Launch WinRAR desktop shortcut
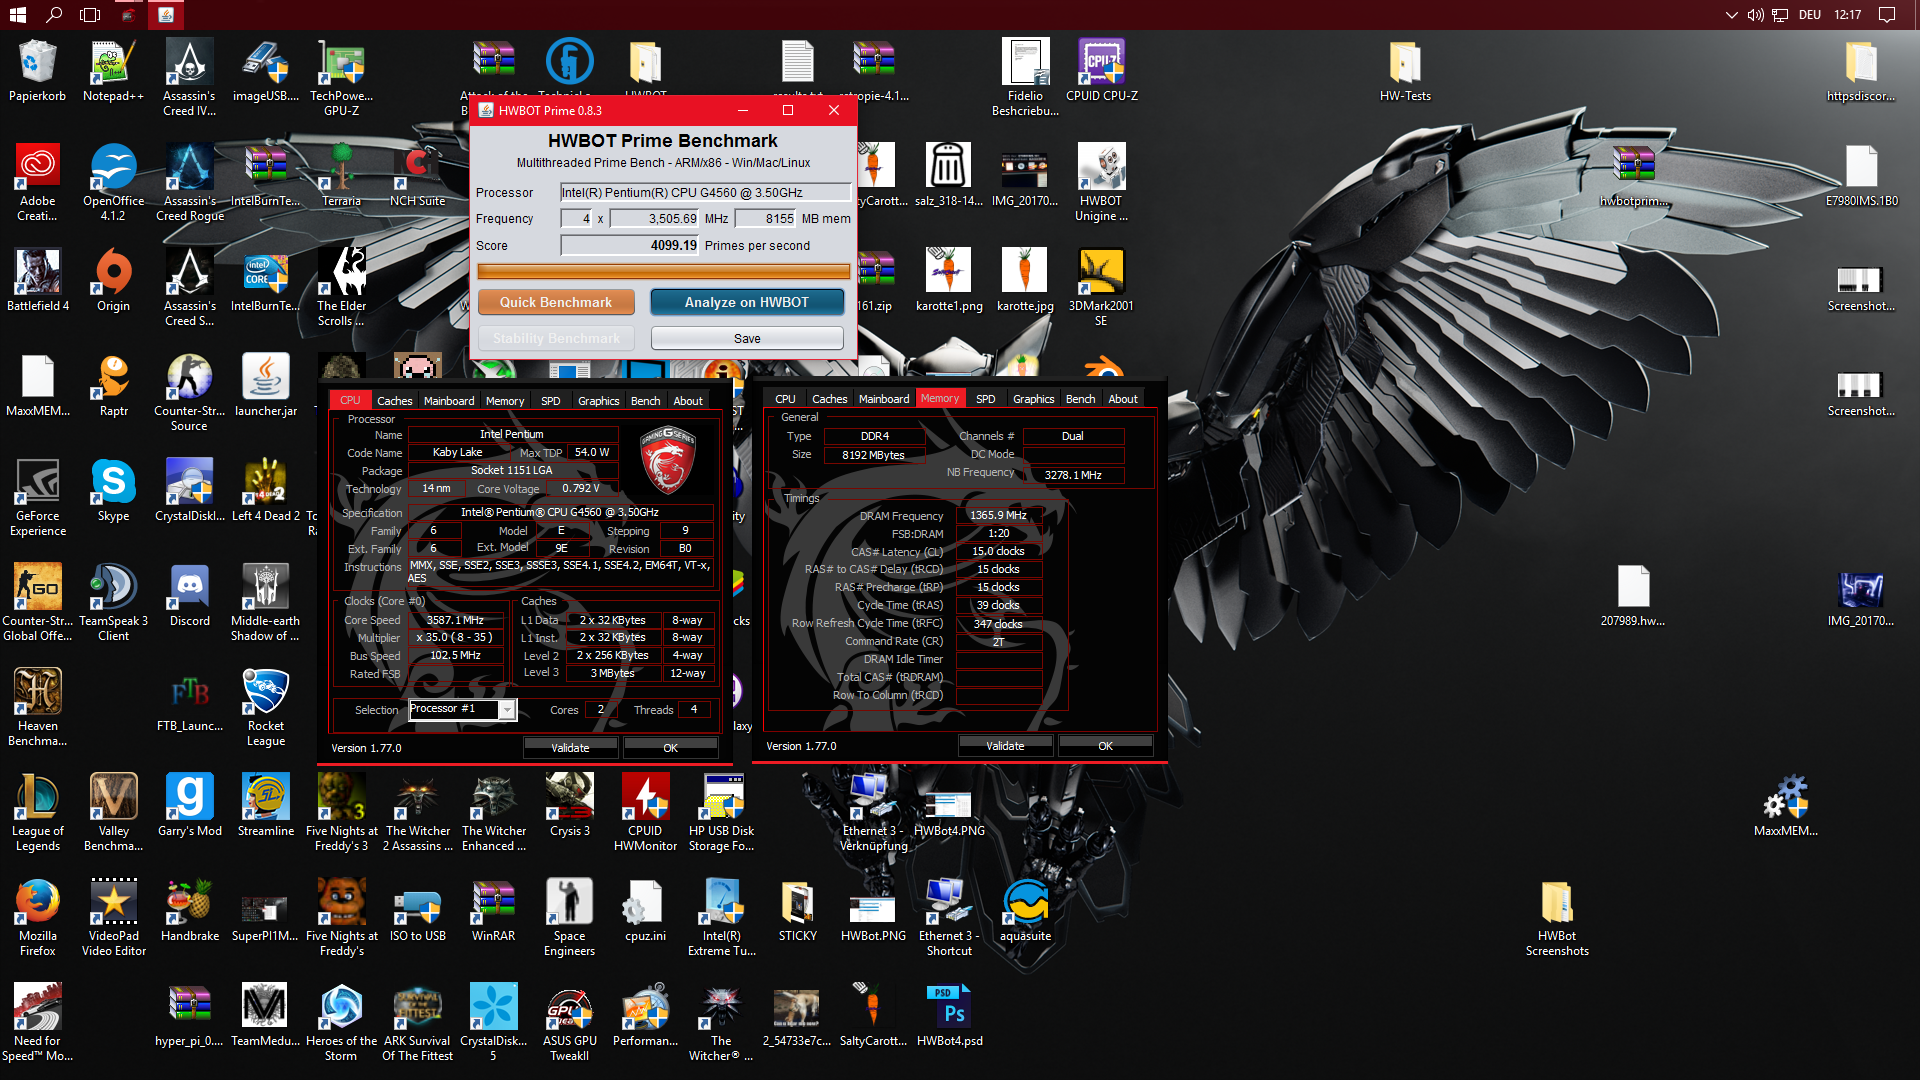 coord(493,911)
